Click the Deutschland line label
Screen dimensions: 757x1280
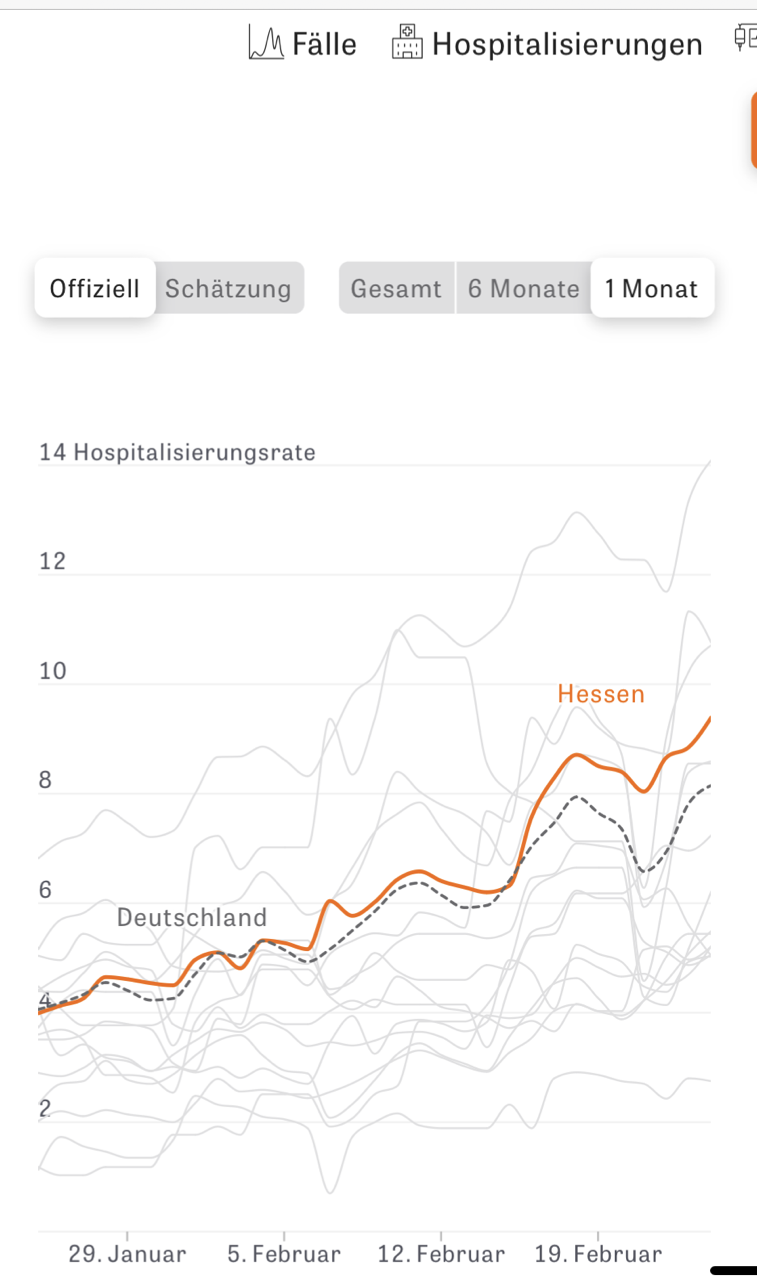click(192, 917)
